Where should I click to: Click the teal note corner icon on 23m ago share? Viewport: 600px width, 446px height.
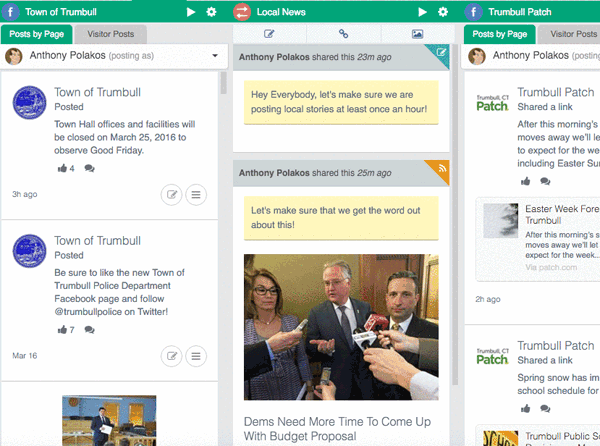441,53
